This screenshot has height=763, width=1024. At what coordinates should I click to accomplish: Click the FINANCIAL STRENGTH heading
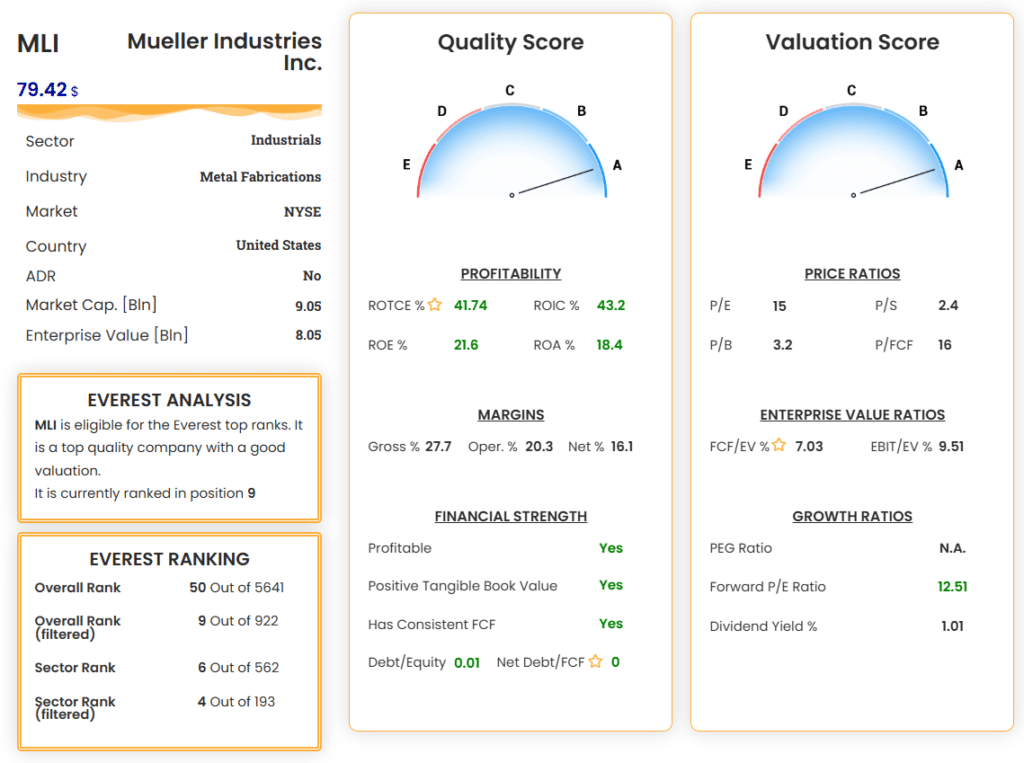click(511, 516)
